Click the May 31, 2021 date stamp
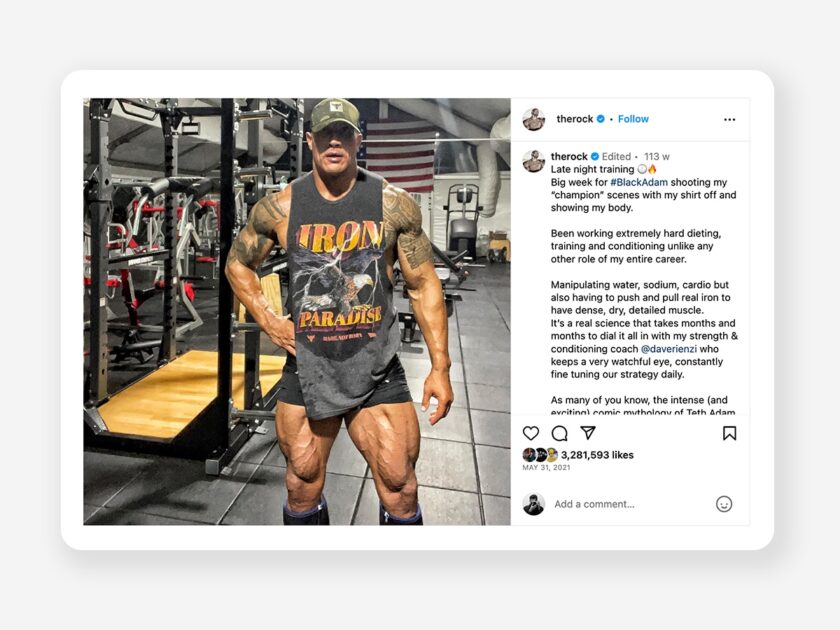The image size is (840, 630). [546, 468]
